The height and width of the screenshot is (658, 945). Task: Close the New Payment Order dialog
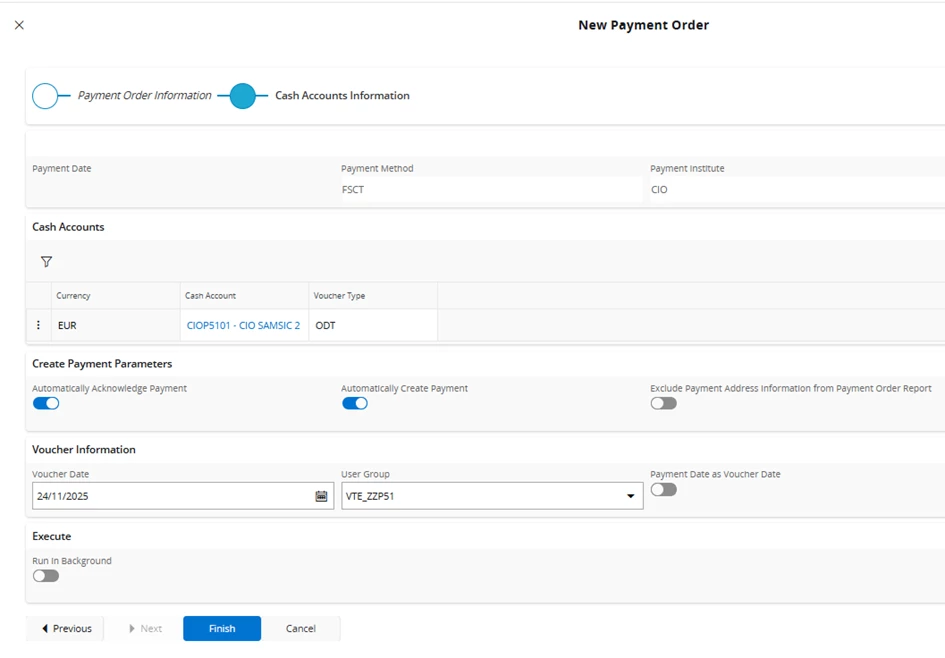coord(19,25)
